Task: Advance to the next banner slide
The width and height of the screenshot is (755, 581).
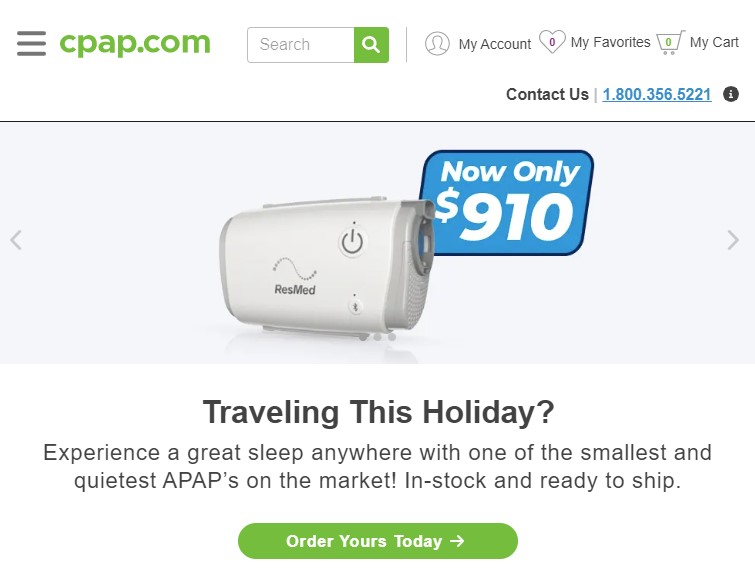Action: pyautogui.click(x=733, y=240)
